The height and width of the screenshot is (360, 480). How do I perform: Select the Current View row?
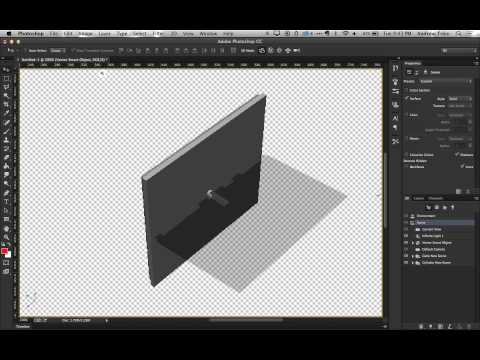click(x=439, y=229)
